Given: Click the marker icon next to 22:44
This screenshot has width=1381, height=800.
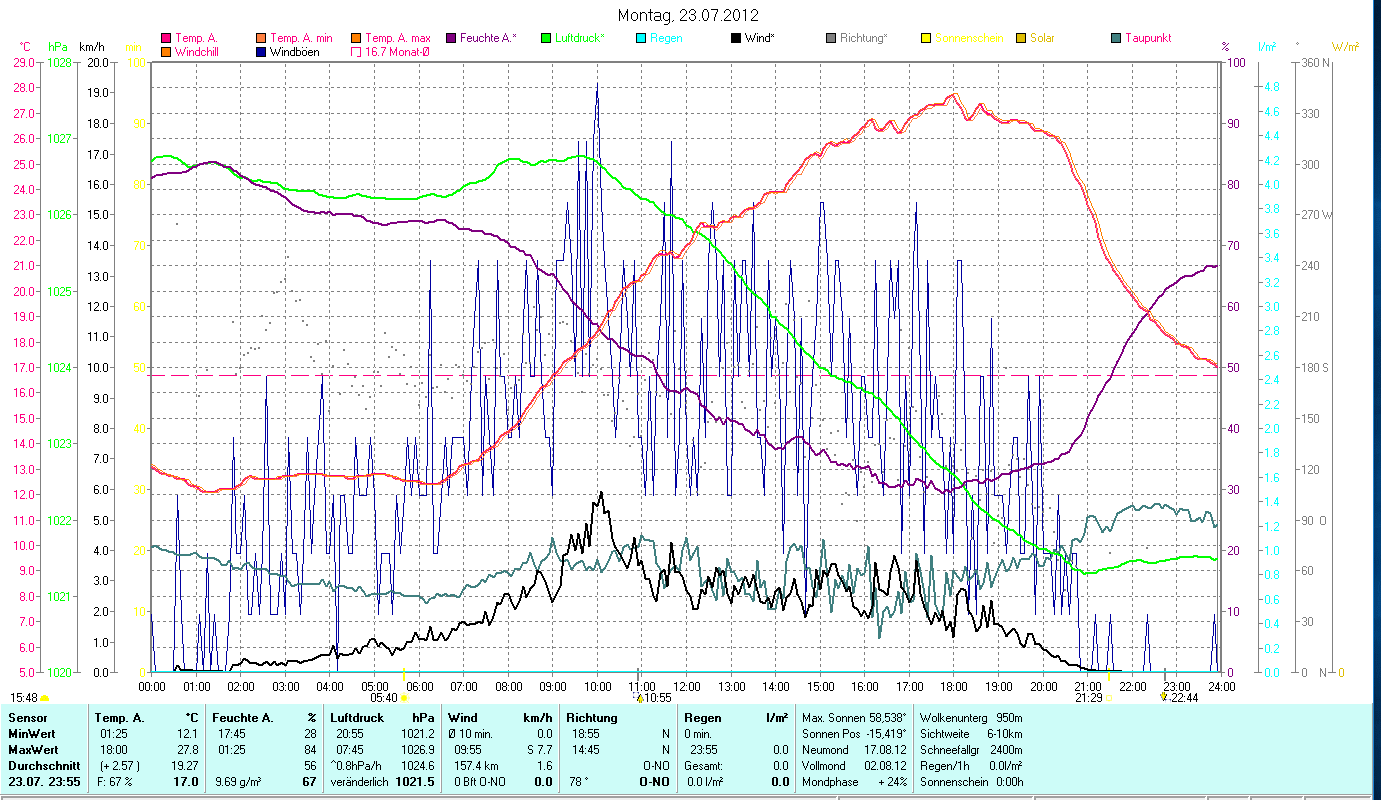Looking at the screenshot, I should click(1163, 697).
